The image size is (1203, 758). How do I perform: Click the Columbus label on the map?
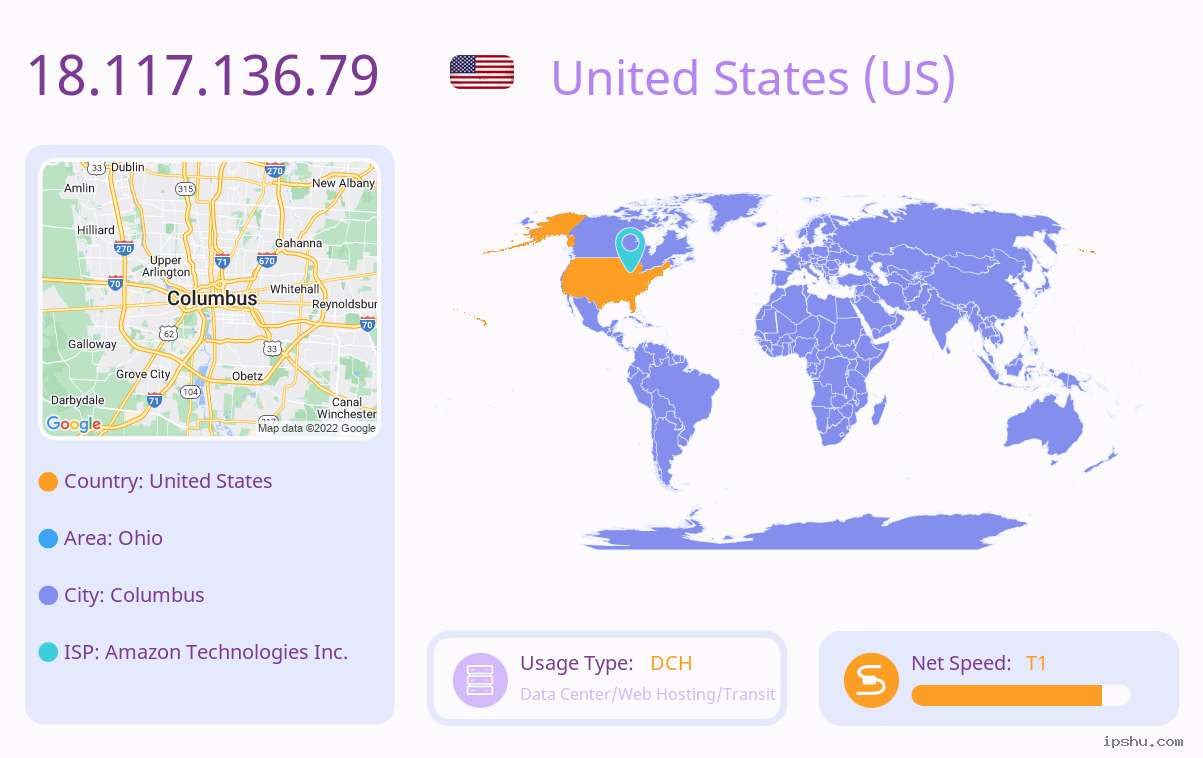pyautogui.click(x=212, y=298)
